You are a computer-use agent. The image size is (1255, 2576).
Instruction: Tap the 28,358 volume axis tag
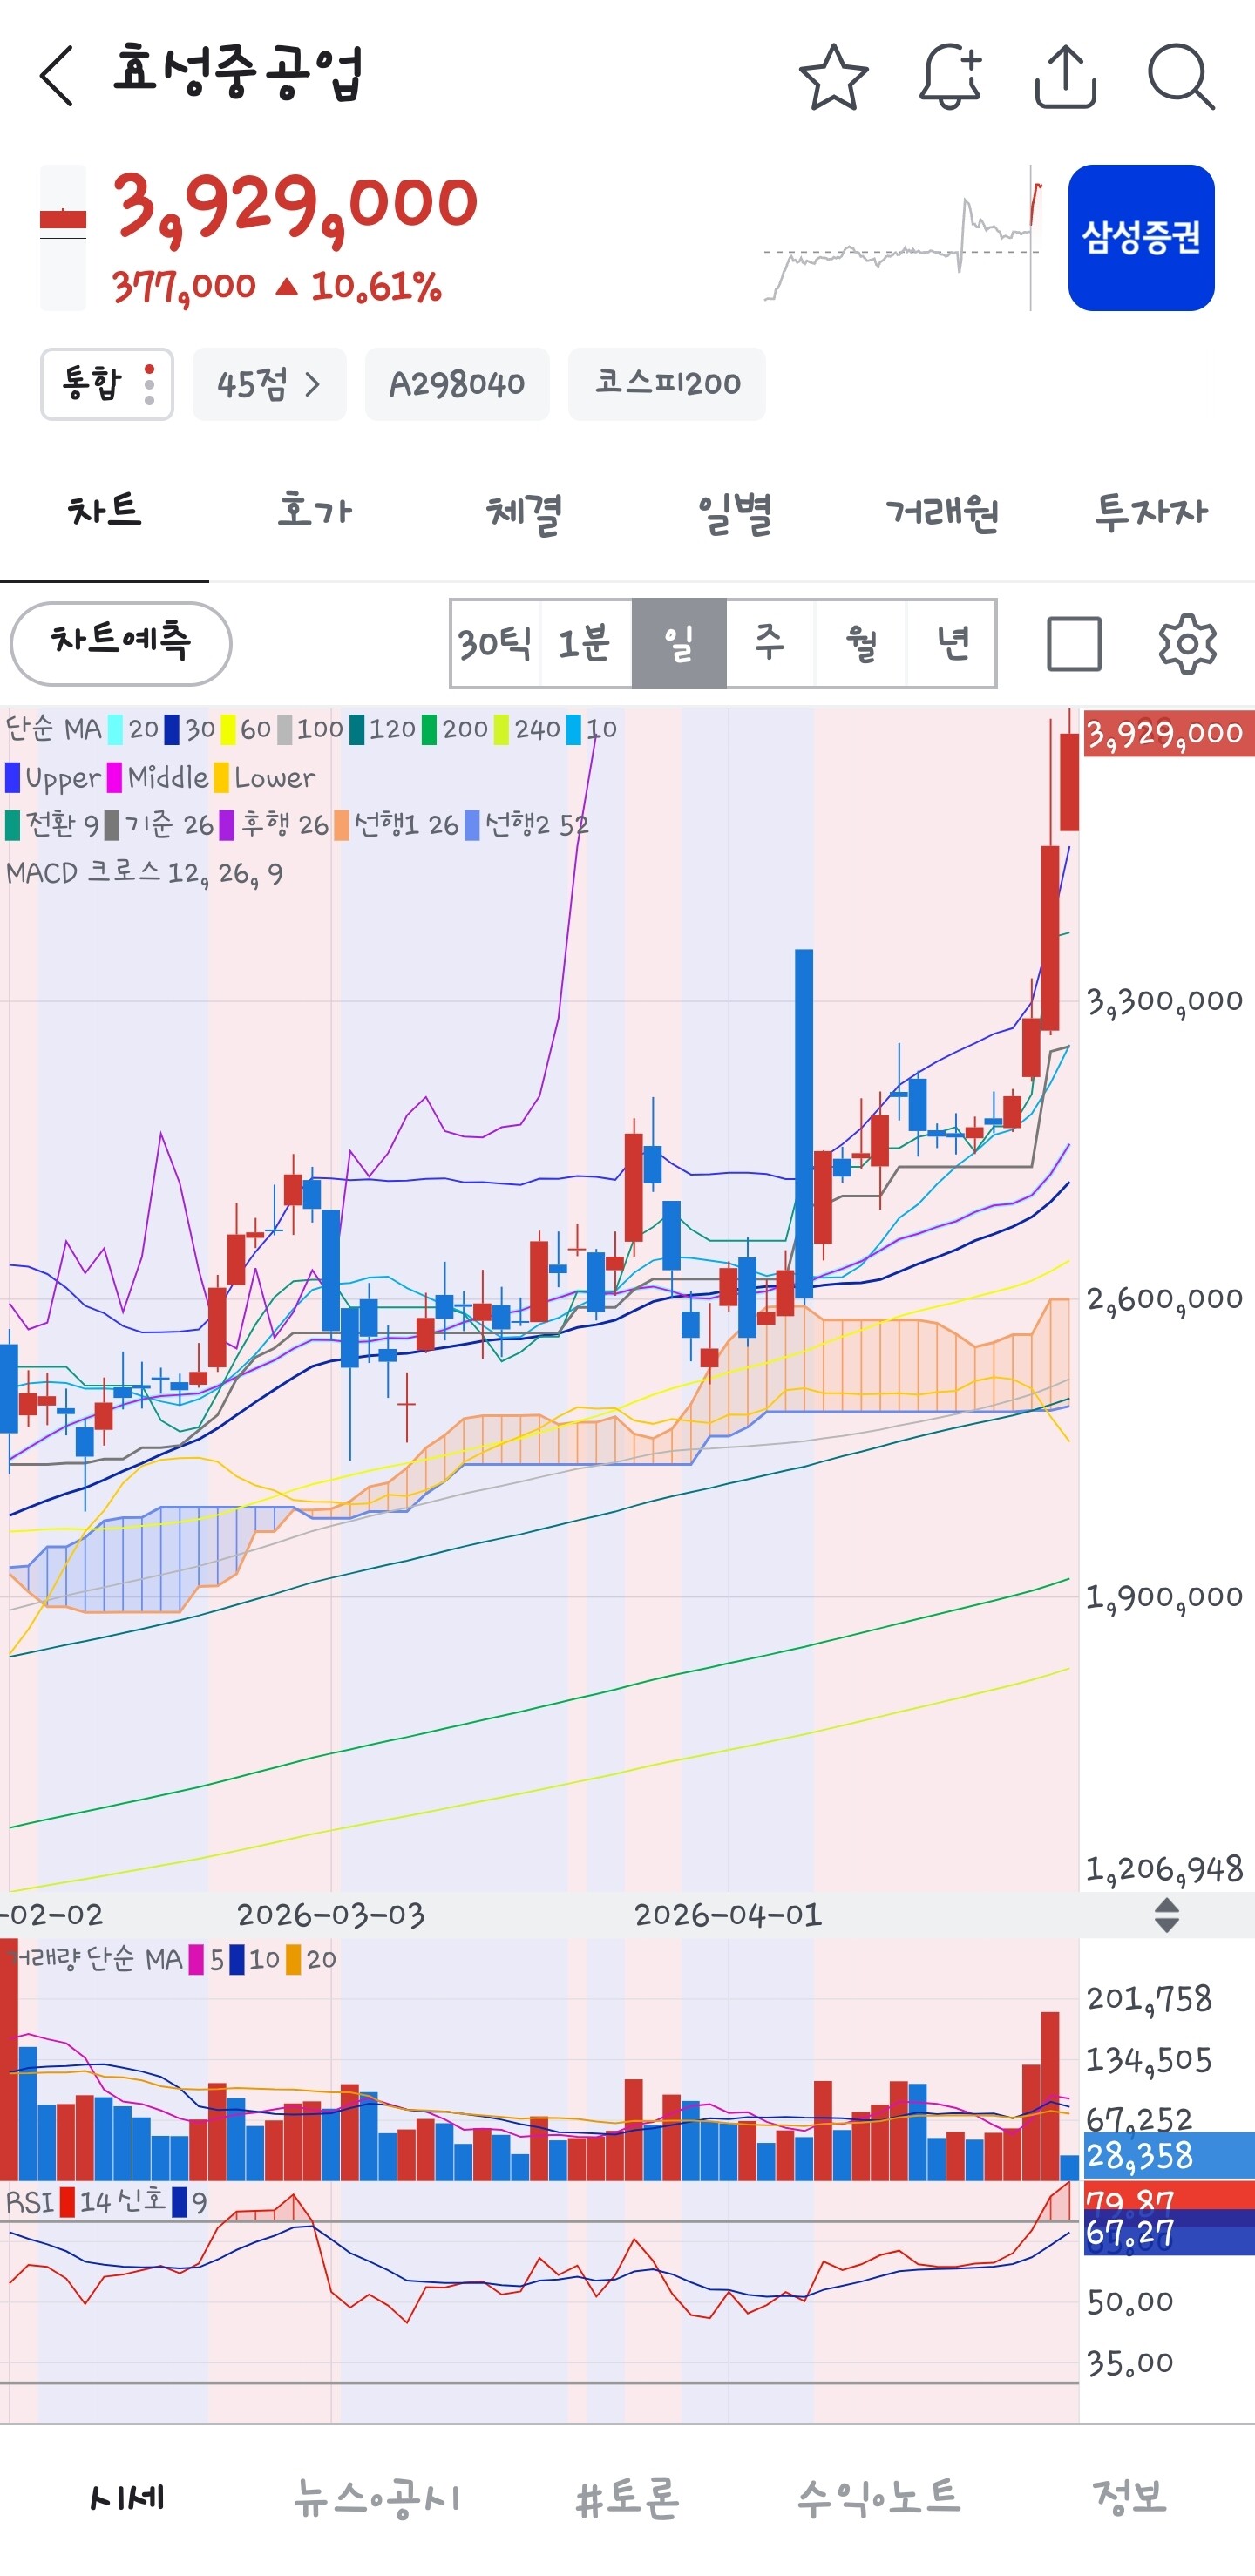coord(1168,2155)
